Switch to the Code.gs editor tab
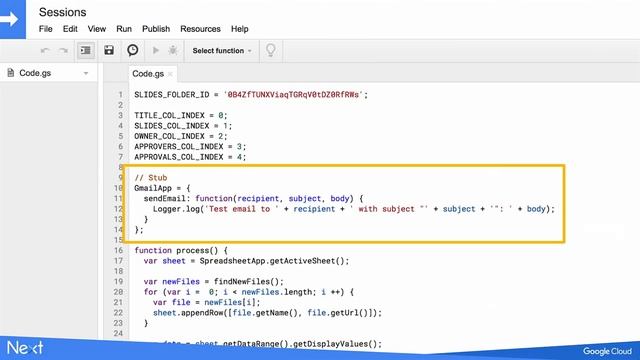 pyautogui.click(x=148, y=74)
